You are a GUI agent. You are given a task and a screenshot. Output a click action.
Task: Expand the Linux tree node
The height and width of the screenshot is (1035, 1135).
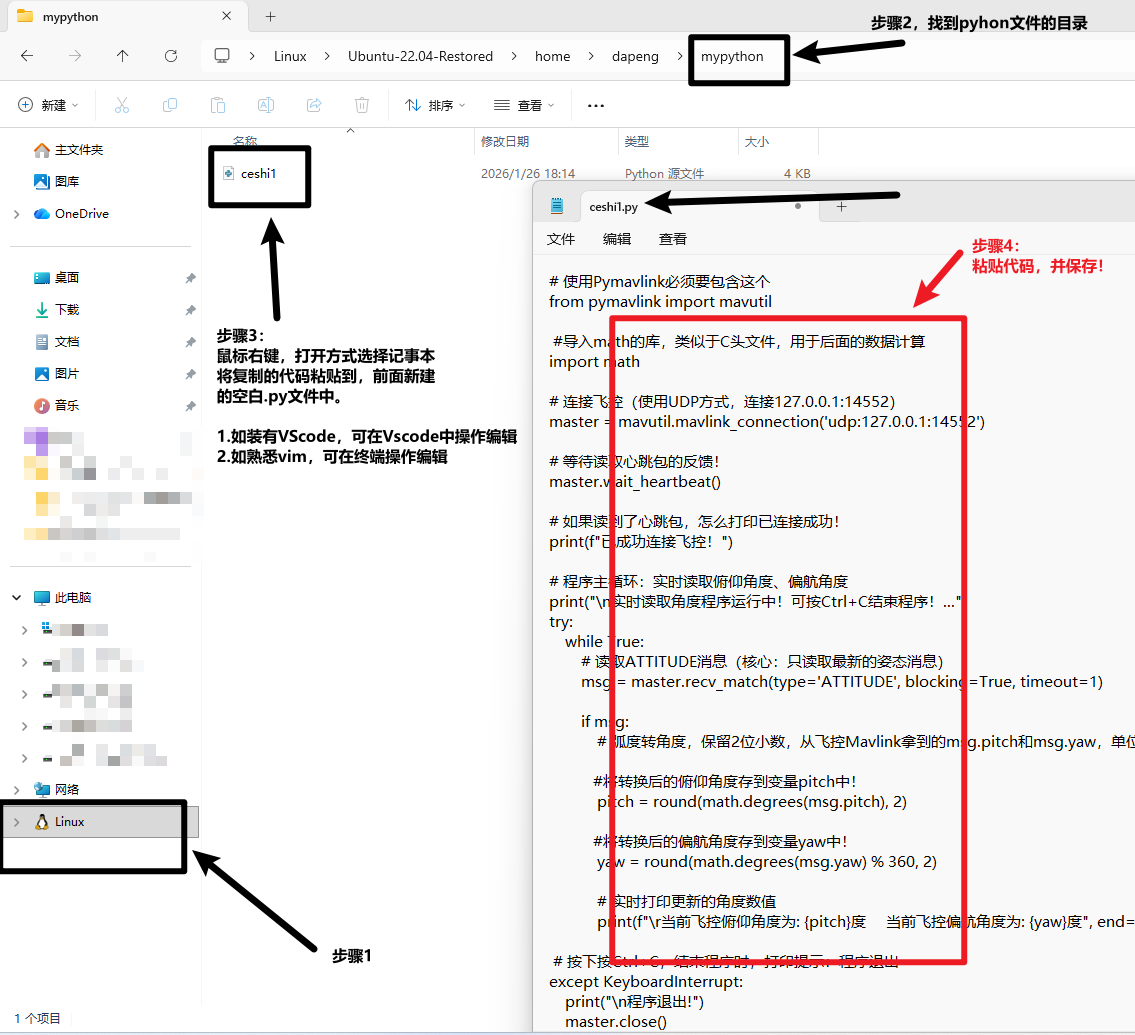coord(16,822)
